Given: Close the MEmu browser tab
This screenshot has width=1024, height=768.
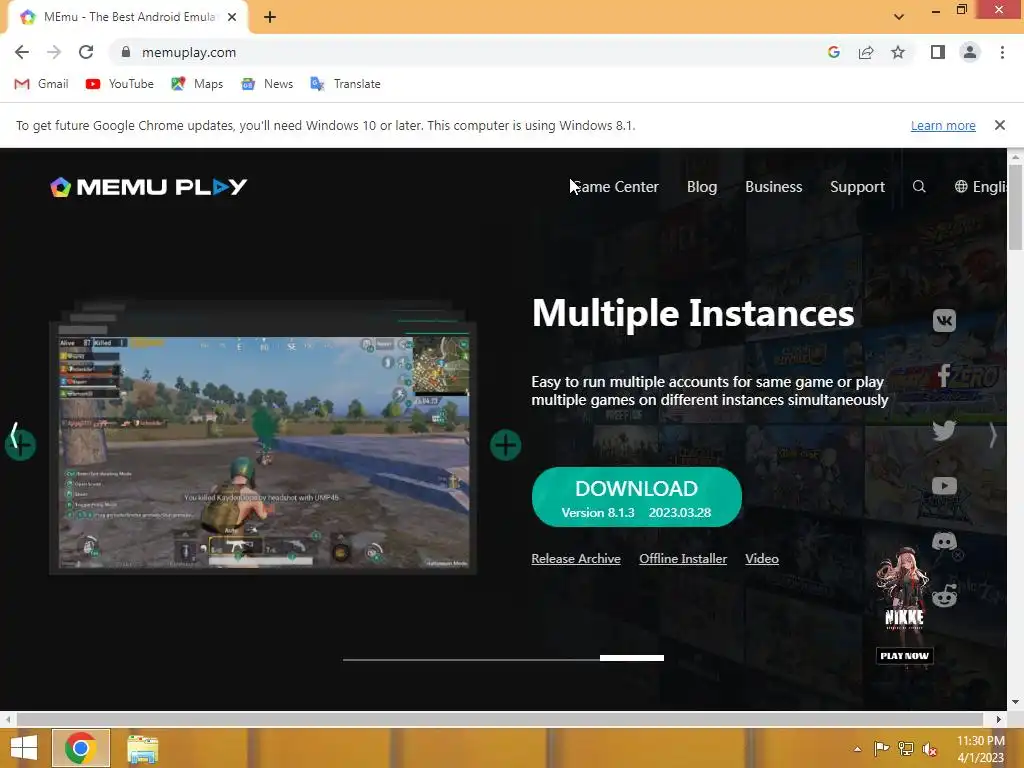Looking at the screenshot, I should tap(232, 17).
